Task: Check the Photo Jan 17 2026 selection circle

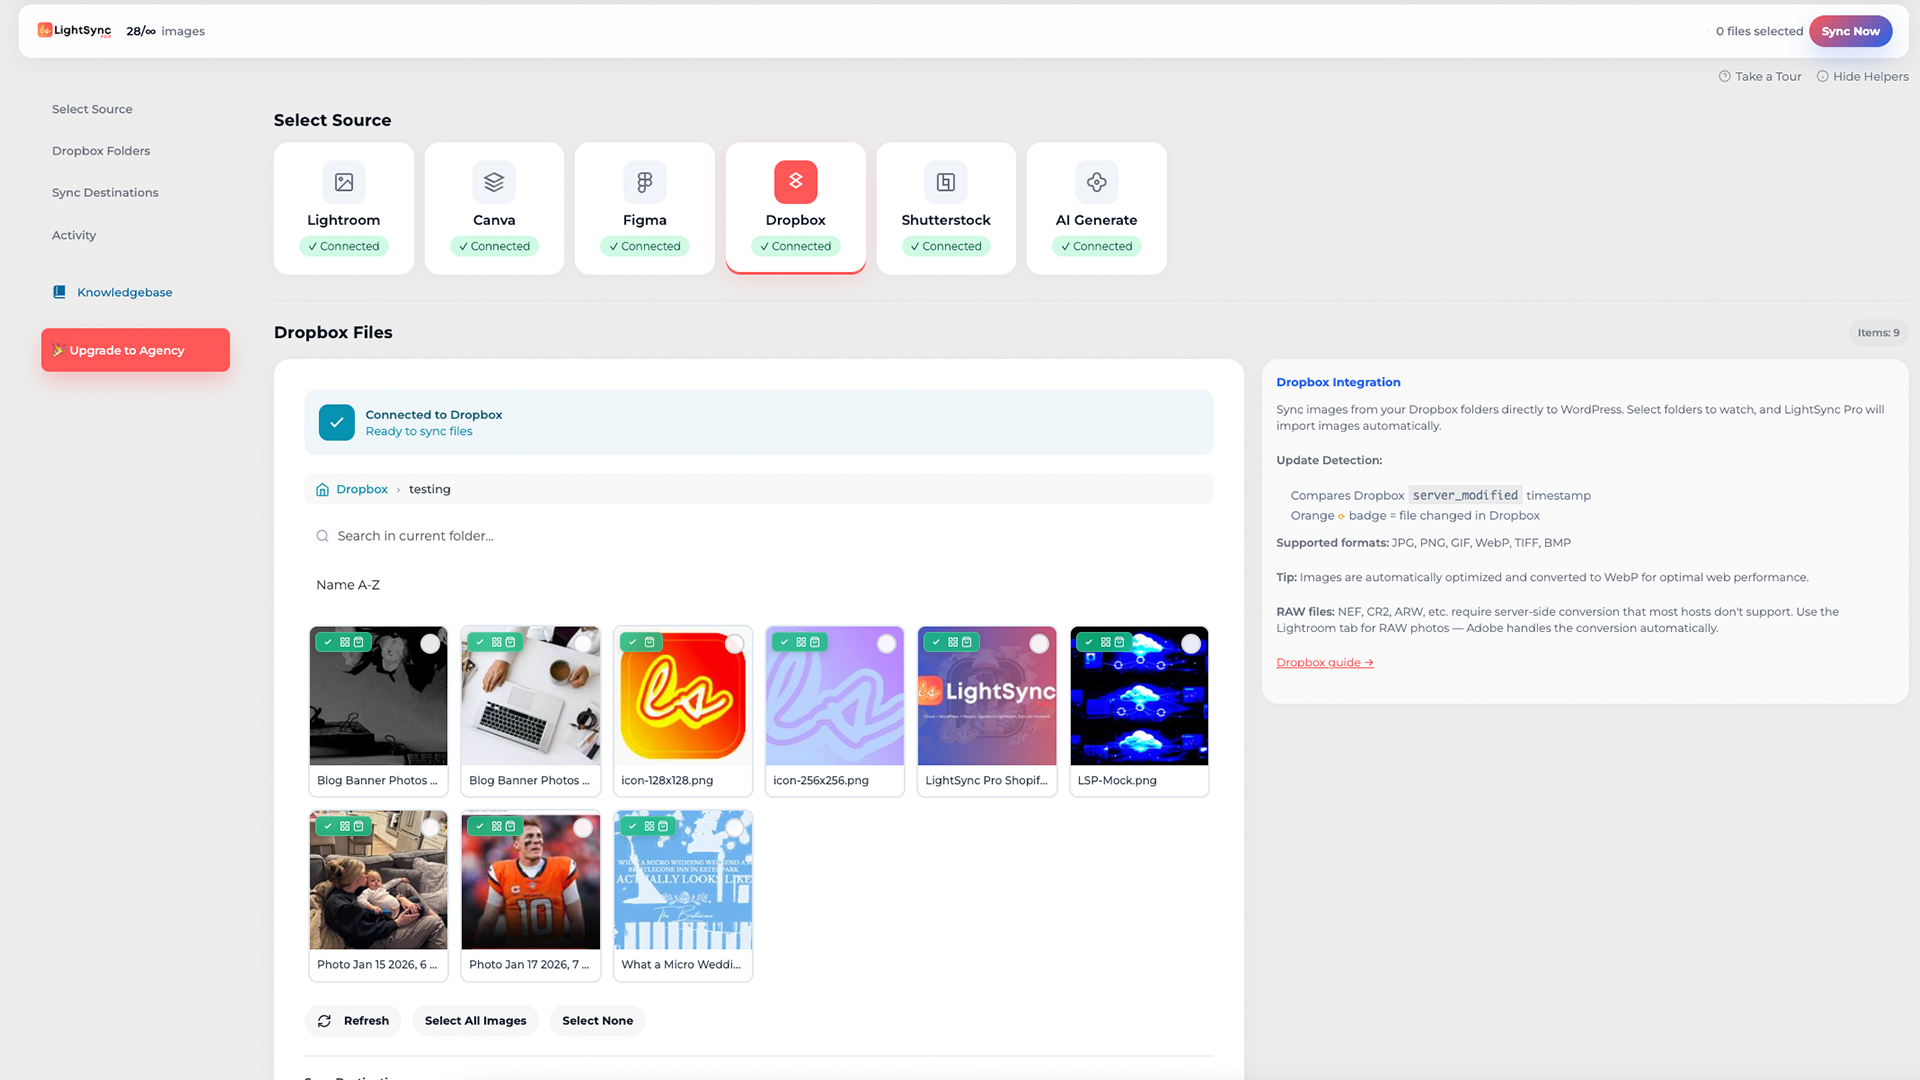Action: click(583, 828)
